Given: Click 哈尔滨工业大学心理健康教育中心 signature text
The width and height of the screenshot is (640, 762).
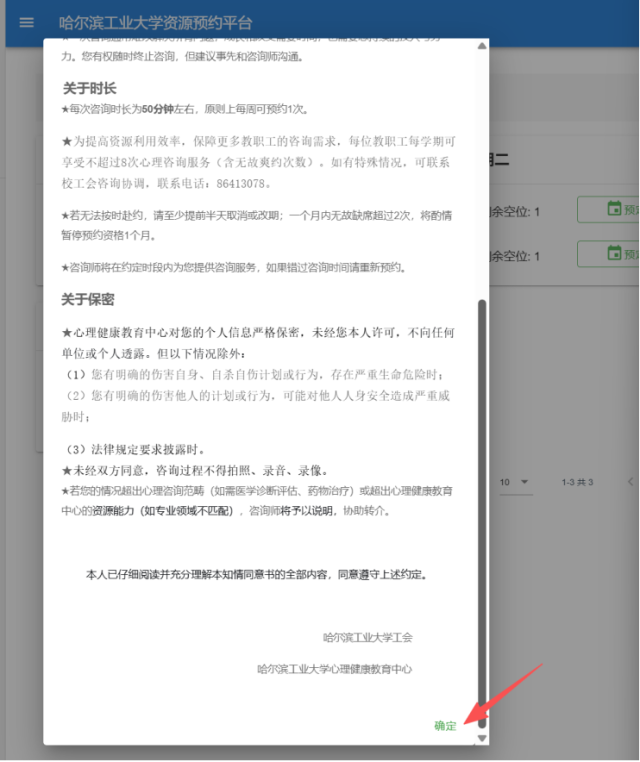Looking at the screenshot, I should click(334, 669).
